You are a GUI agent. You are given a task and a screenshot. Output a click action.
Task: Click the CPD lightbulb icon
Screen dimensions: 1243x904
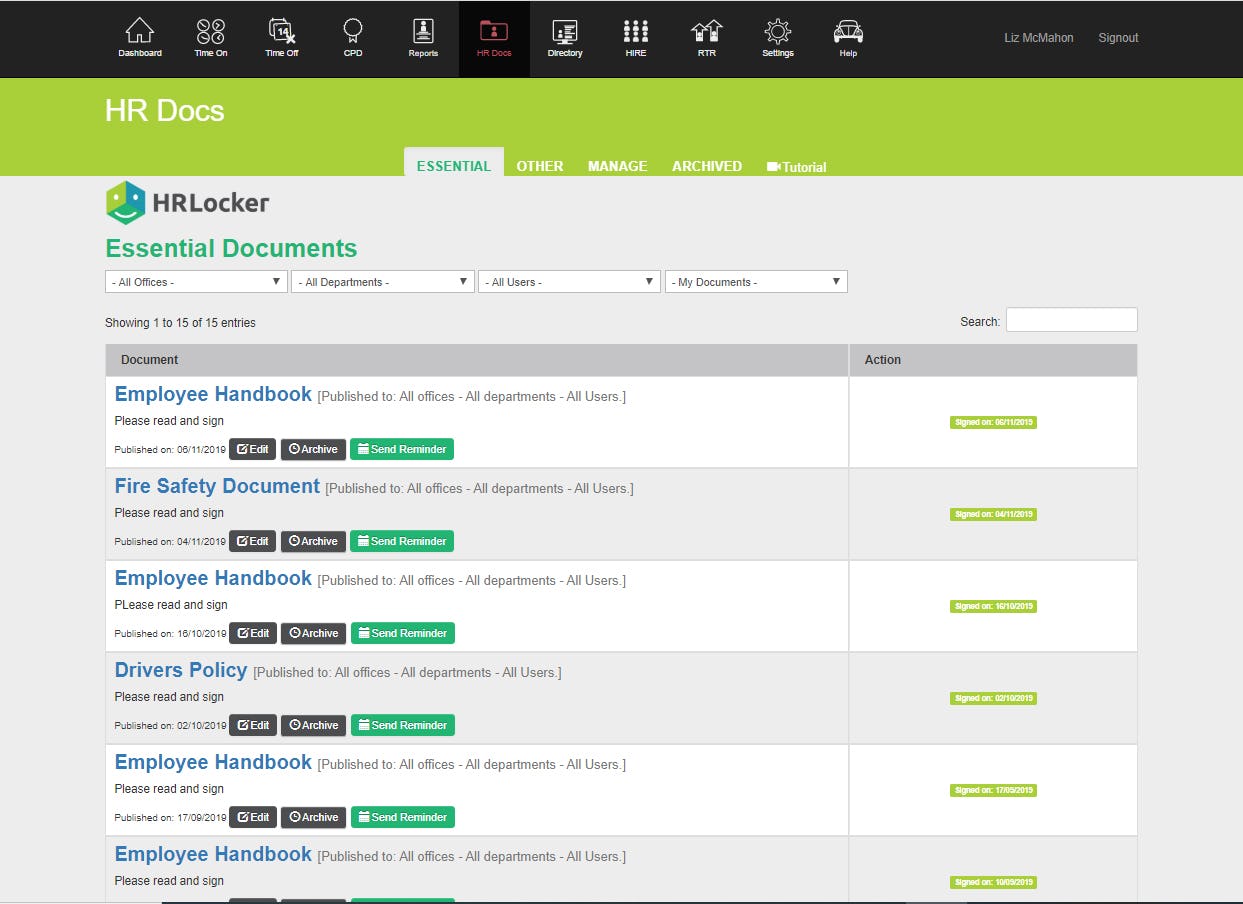click(x=352, y=38)
